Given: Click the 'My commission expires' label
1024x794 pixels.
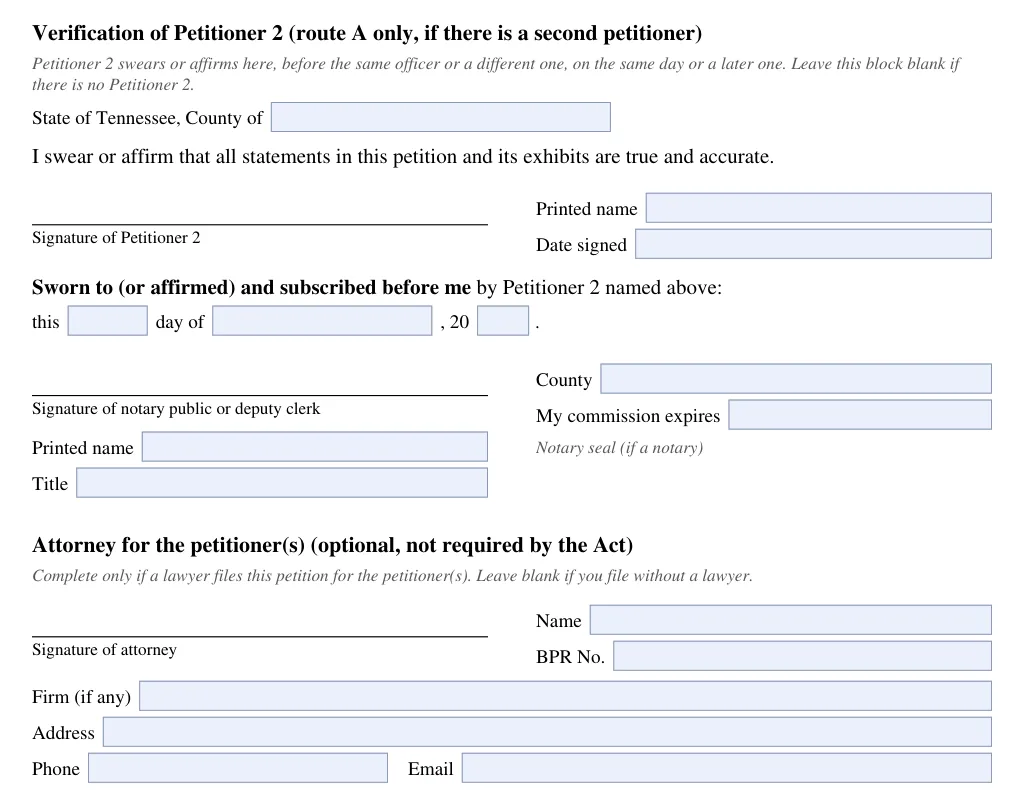Looking at the screenshot, I should (628, 416).
